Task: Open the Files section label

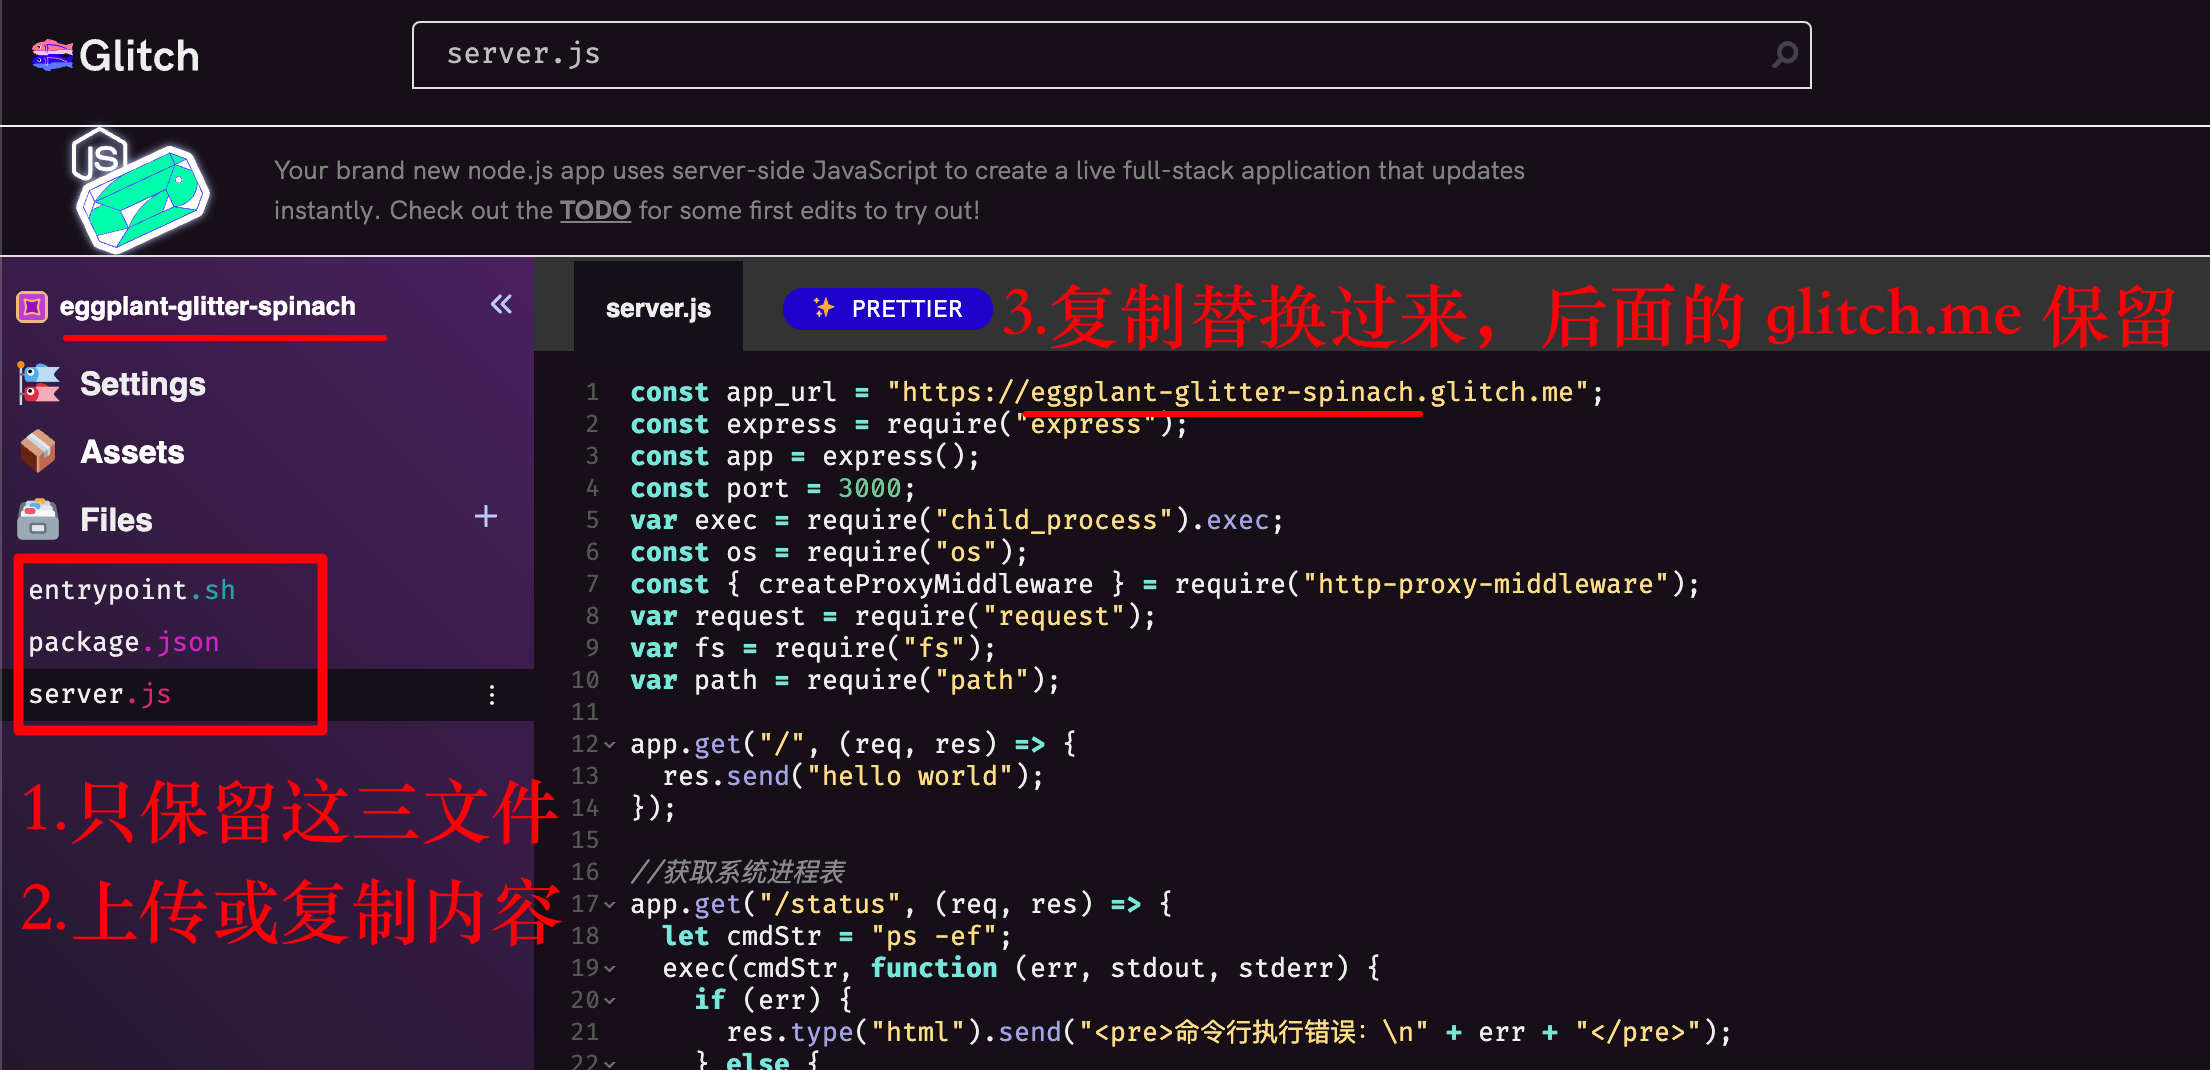Action: click(x=116, y=520)
